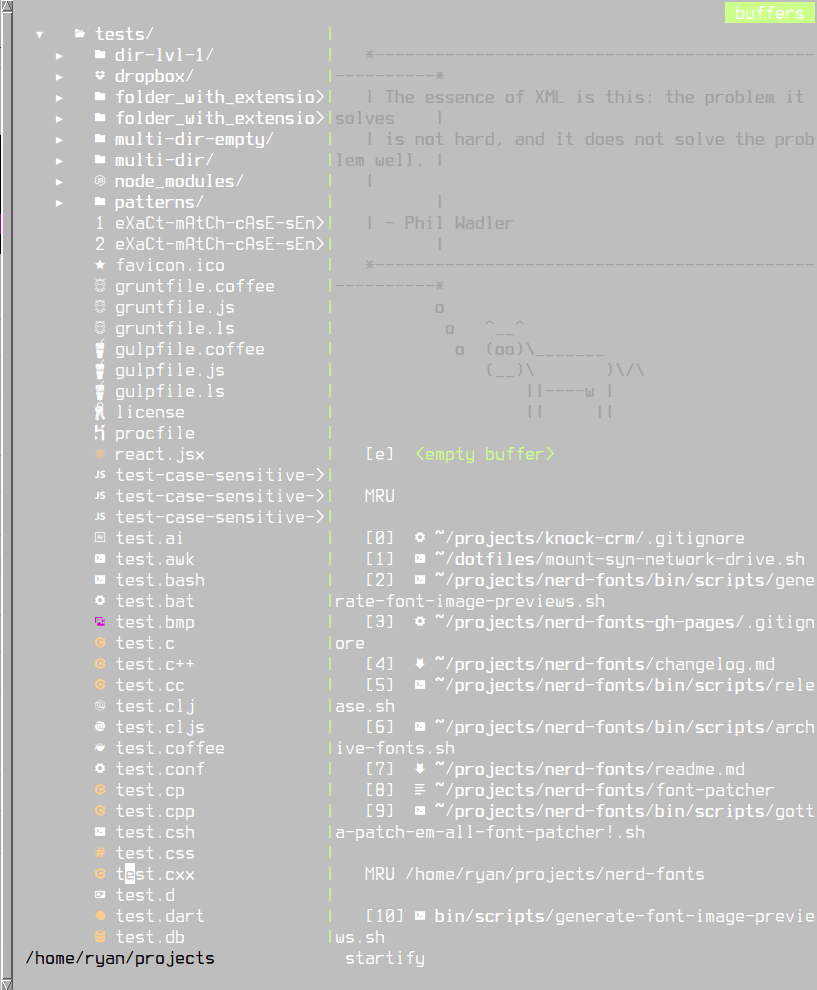Click the /home/ryan/projects status path
817x990 pixels.
point(120,958)
